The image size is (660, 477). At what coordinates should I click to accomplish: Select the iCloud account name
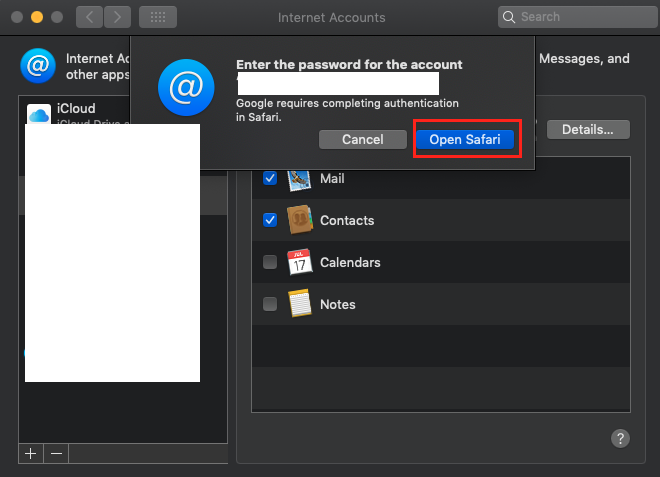(x=76, y=108)
